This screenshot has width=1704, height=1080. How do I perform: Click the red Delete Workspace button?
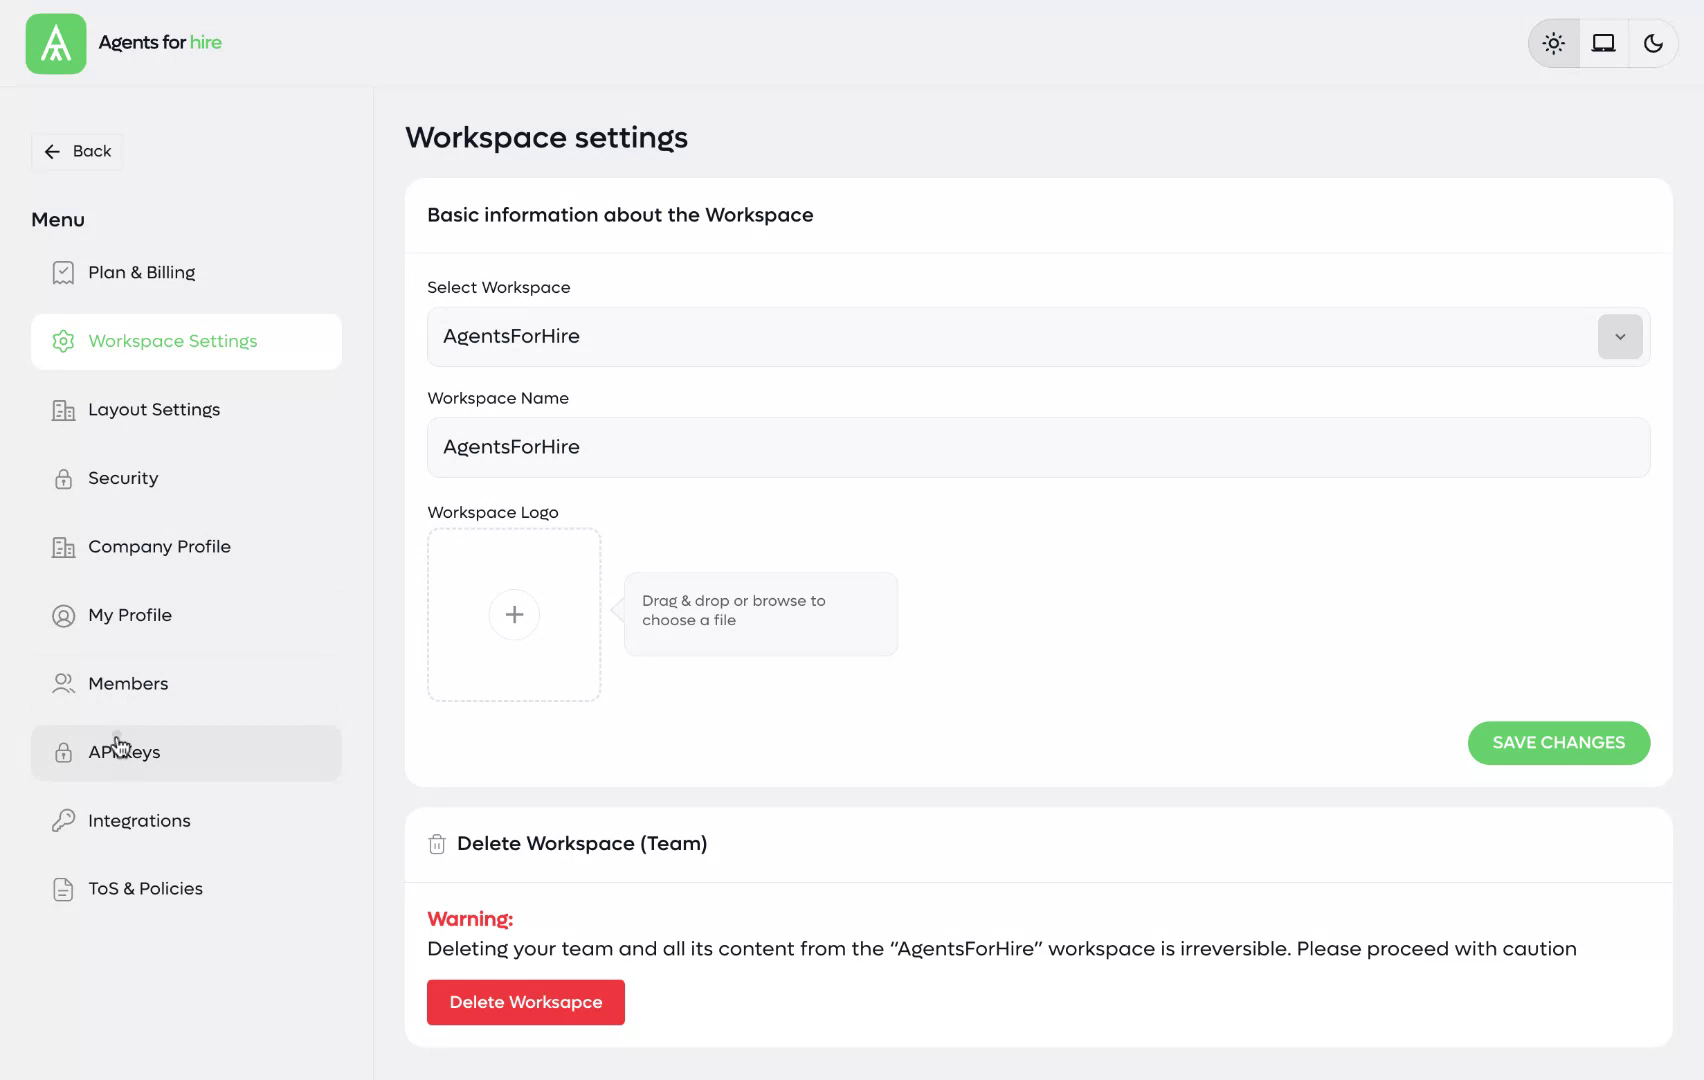point(526,1002)
